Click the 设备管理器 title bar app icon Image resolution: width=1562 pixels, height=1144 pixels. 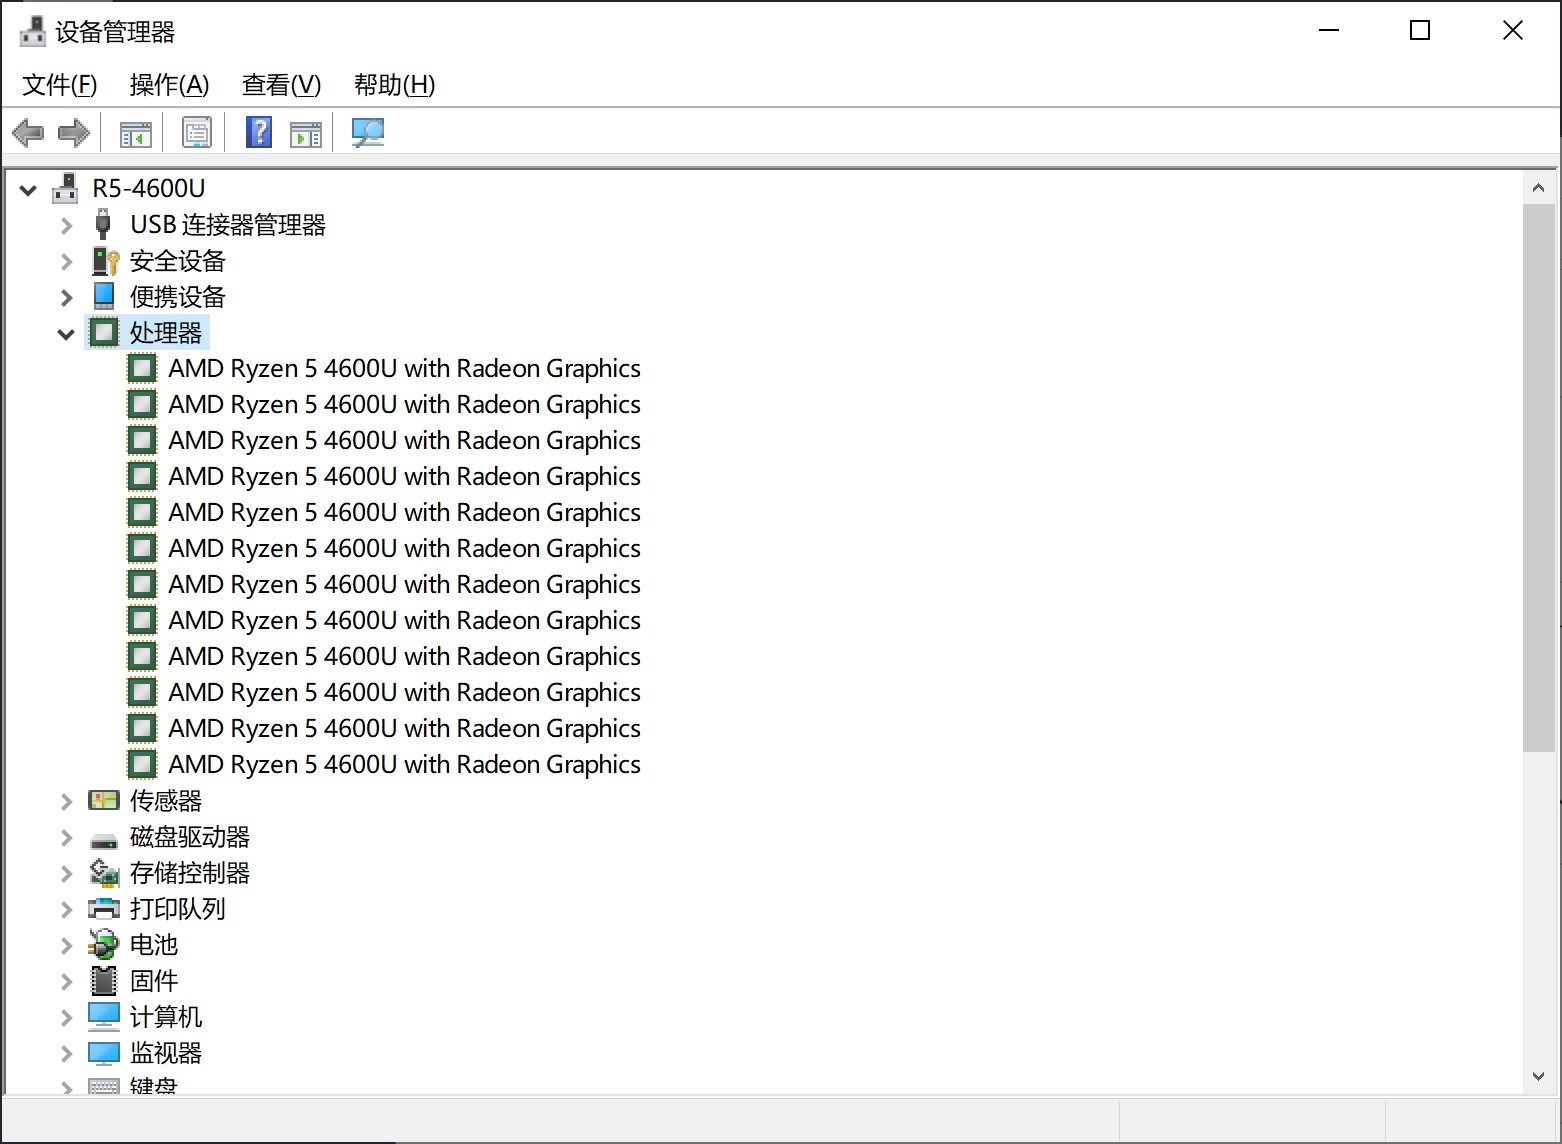[x=32, y=31]
